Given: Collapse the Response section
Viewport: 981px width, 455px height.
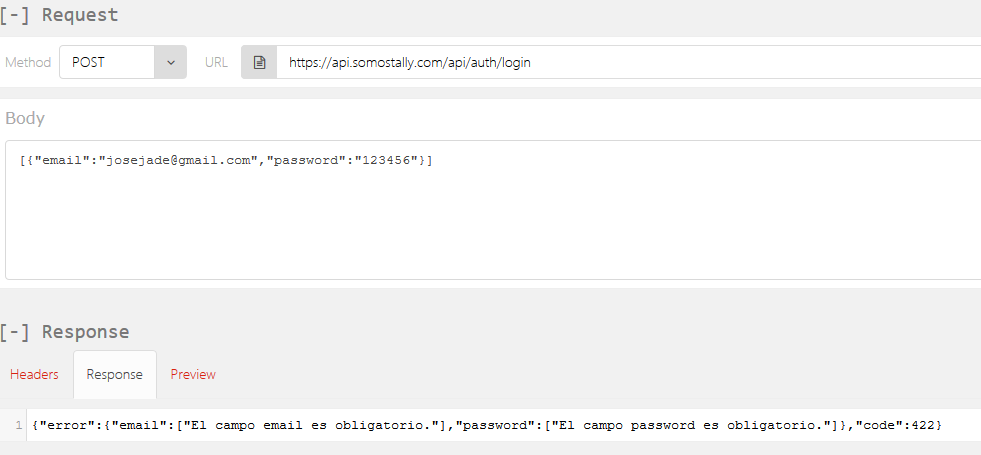Looking at the screenshot, I should pyautogui.click(x=14, y=332).
